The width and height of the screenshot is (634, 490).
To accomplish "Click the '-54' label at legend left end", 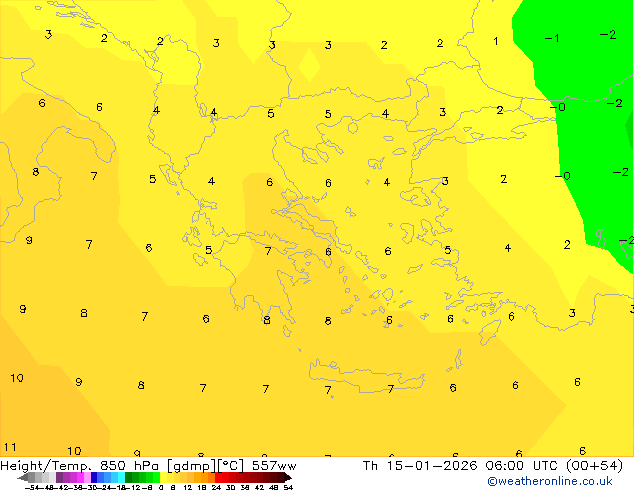I will (32, 487).
